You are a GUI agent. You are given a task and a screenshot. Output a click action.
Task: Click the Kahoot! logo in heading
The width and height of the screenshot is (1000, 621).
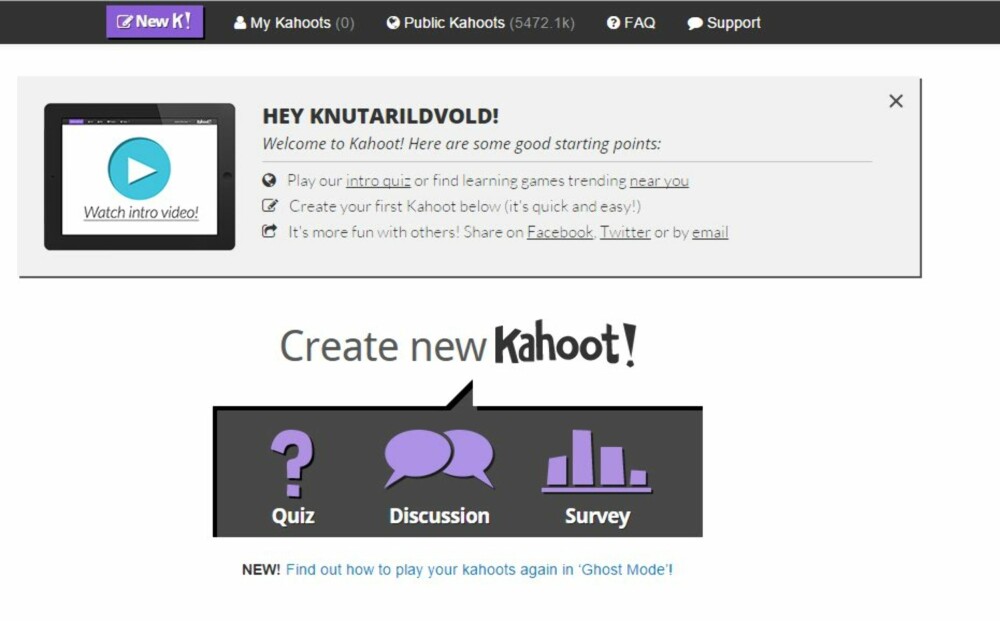coord(566,344)
